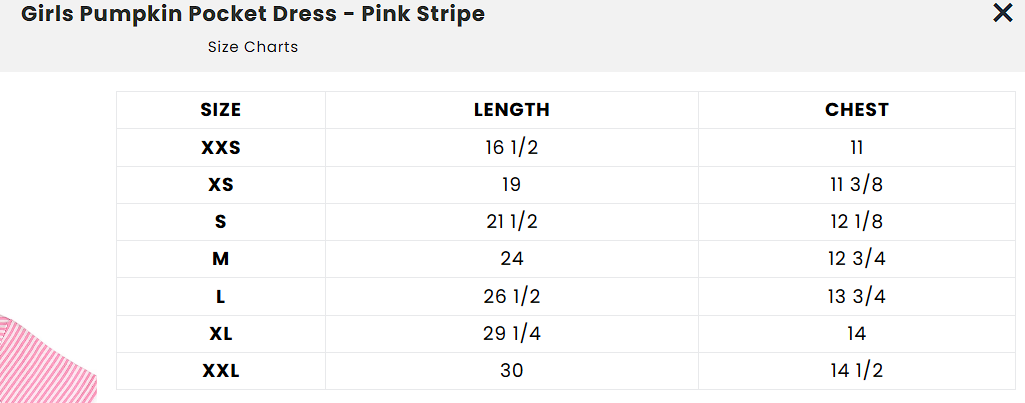The width and height of the screenshot is (1025, 403).
Task: Select the XS size row label
Action: [x=221, y=185]
